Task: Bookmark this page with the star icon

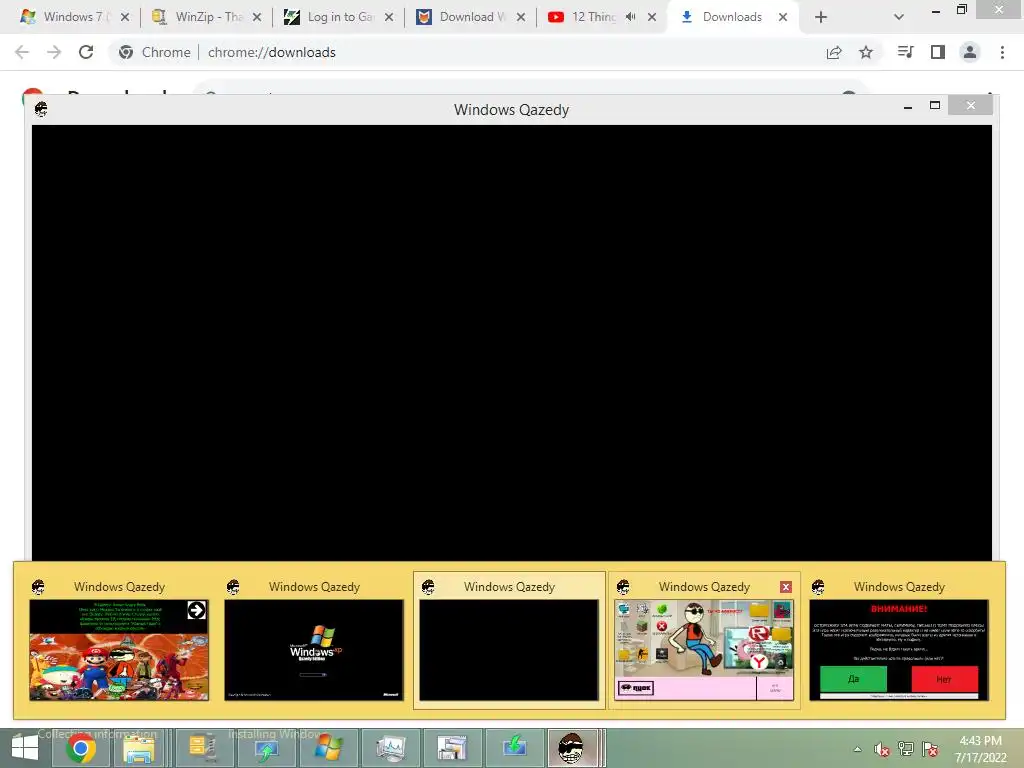Action: coord(866,52)
